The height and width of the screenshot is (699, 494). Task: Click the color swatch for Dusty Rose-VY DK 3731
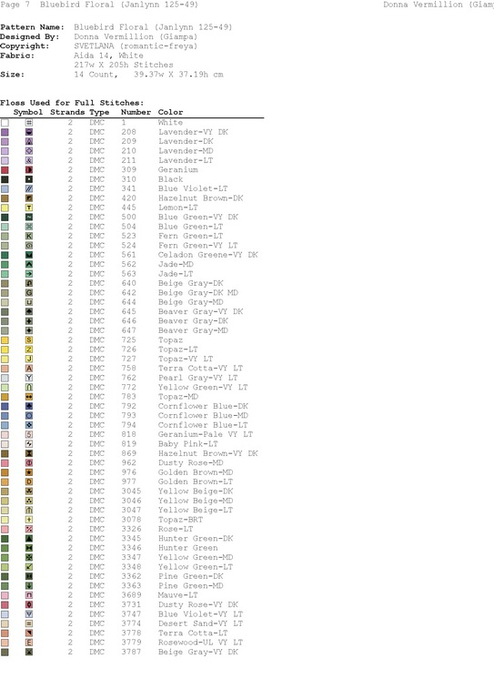click(x=5, y=605)
